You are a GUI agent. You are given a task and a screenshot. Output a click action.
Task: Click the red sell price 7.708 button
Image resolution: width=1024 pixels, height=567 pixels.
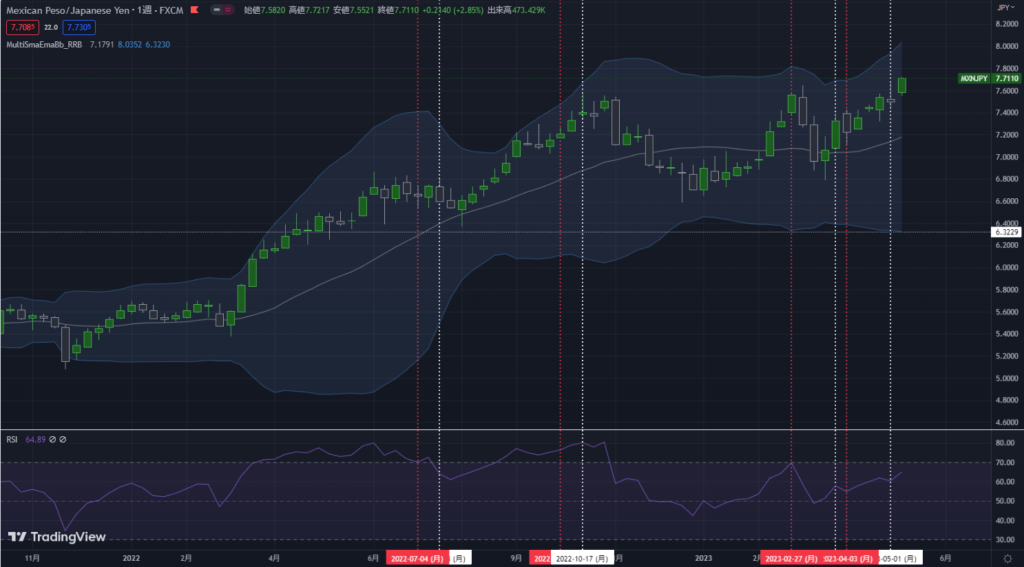(21, 28)
